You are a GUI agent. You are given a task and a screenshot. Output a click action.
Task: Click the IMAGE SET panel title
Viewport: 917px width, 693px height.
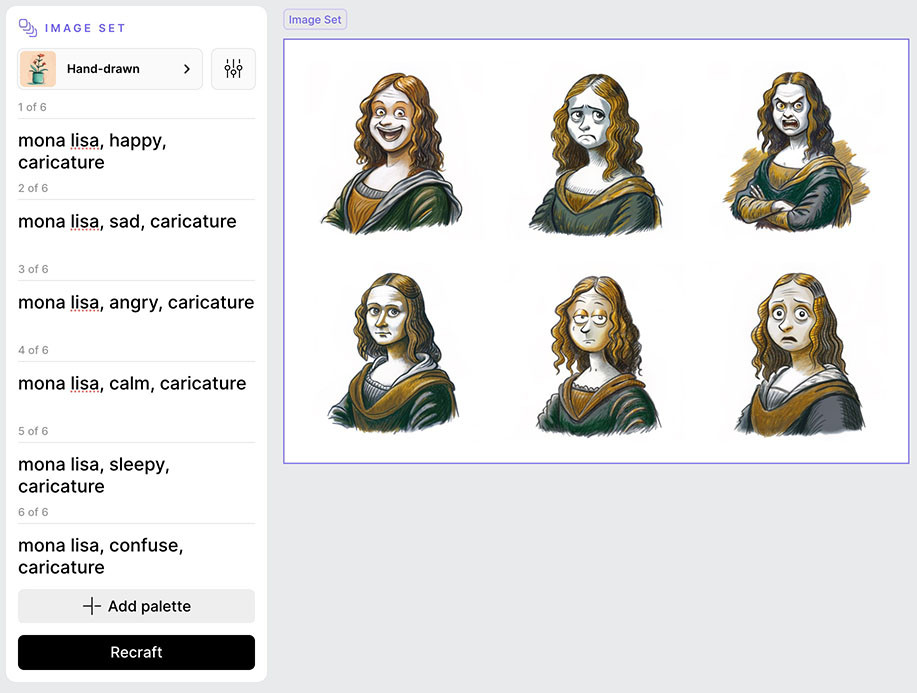tap(85, 28)
